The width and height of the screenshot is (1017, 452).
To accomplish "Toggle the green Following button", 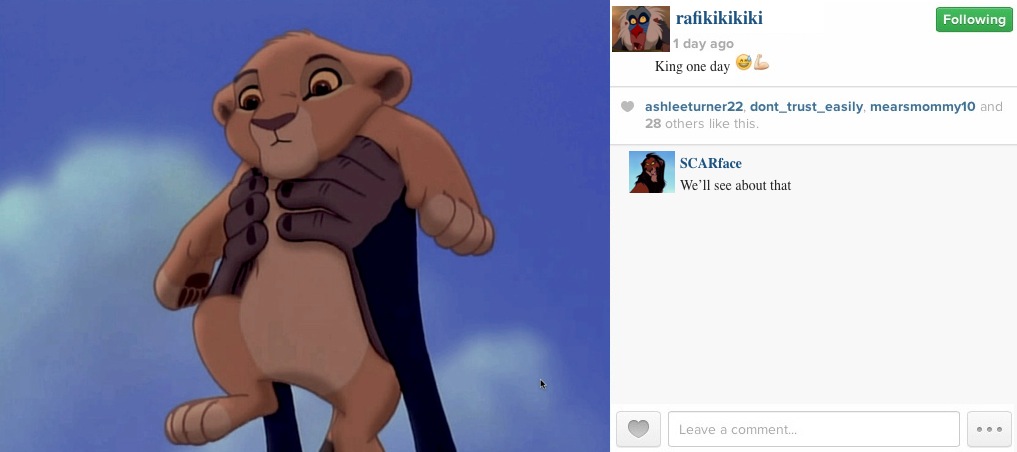I will click(x=974, y=19).
